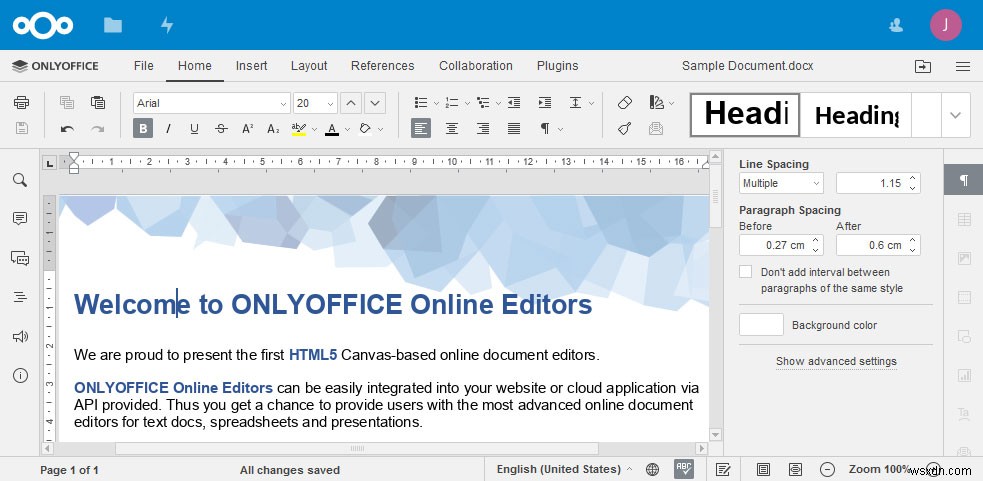Image resolution: width=983 pixels, height=481 pixels.
Task: Click the Paste clipboard icon
Action: point(98,103)
